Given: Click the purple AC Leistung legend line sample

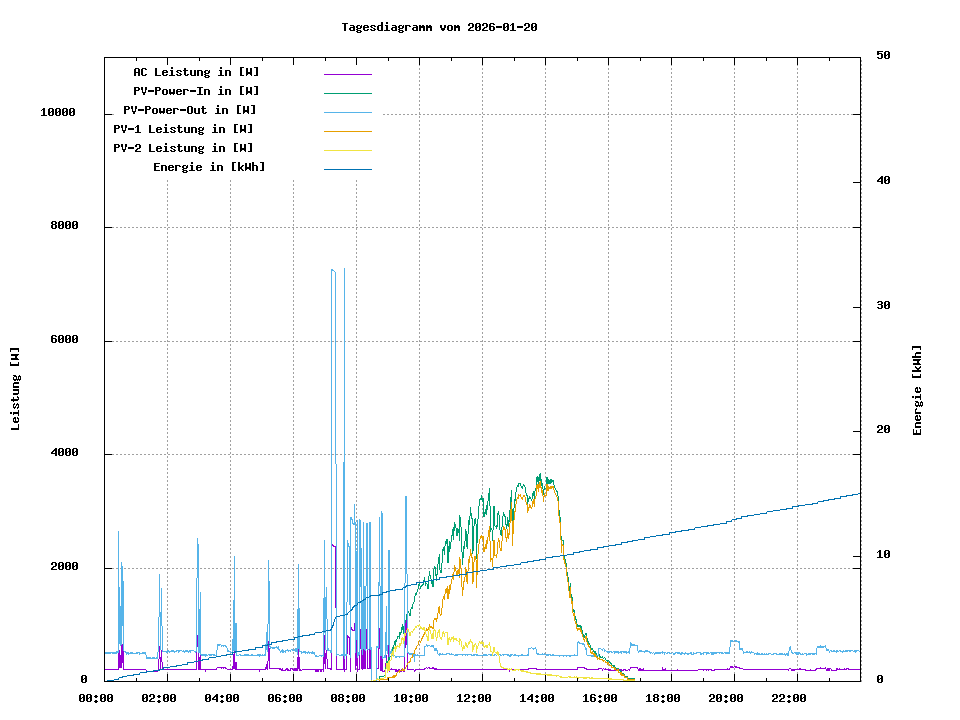Looking at the screenshot, I should [347, 74].
